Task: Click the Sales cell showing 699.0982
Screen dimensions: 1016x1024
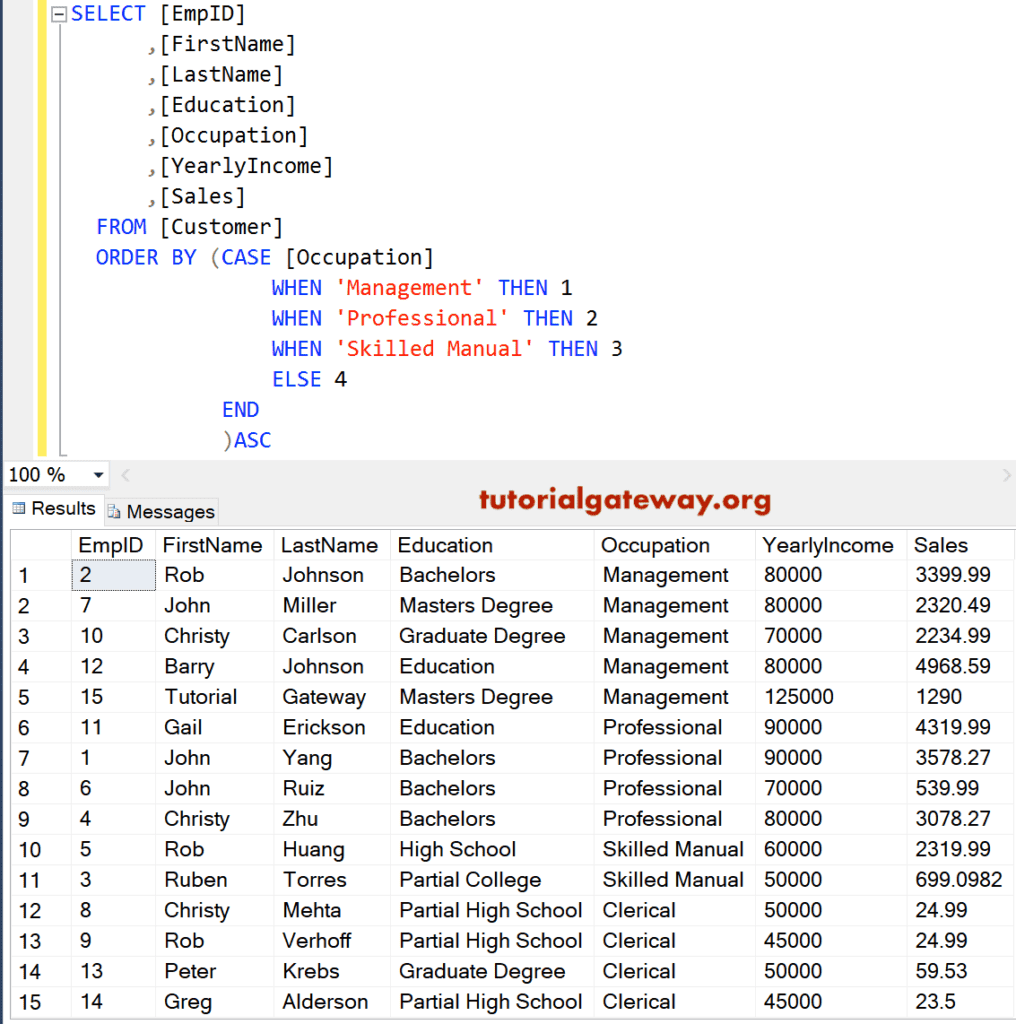Action: tap(958, 880)
